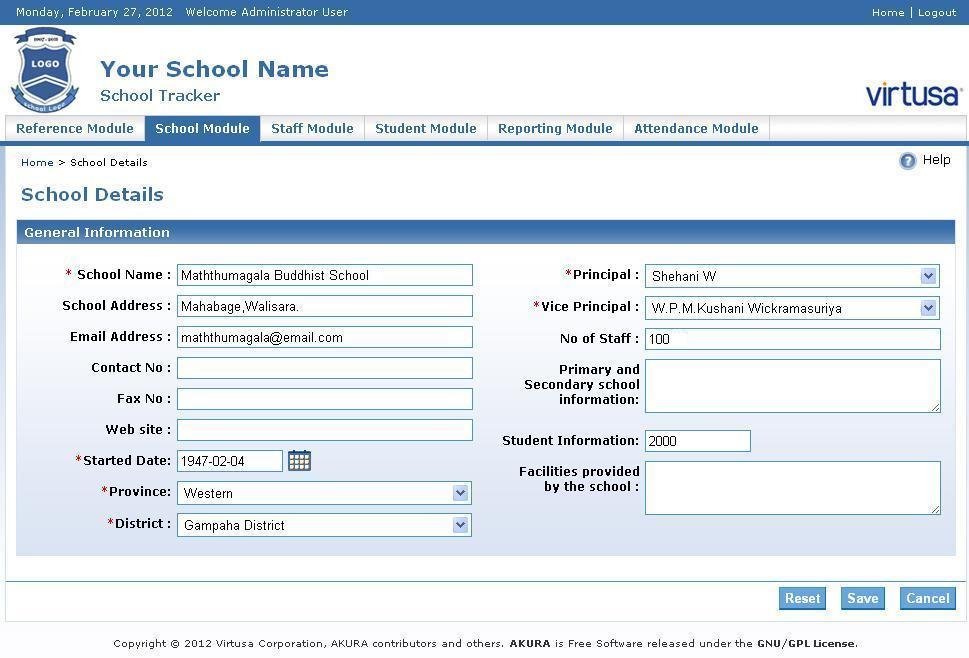The image size is (969, 658).
Task: Open the Student Module tab
Action: click(x=425, y=128)
